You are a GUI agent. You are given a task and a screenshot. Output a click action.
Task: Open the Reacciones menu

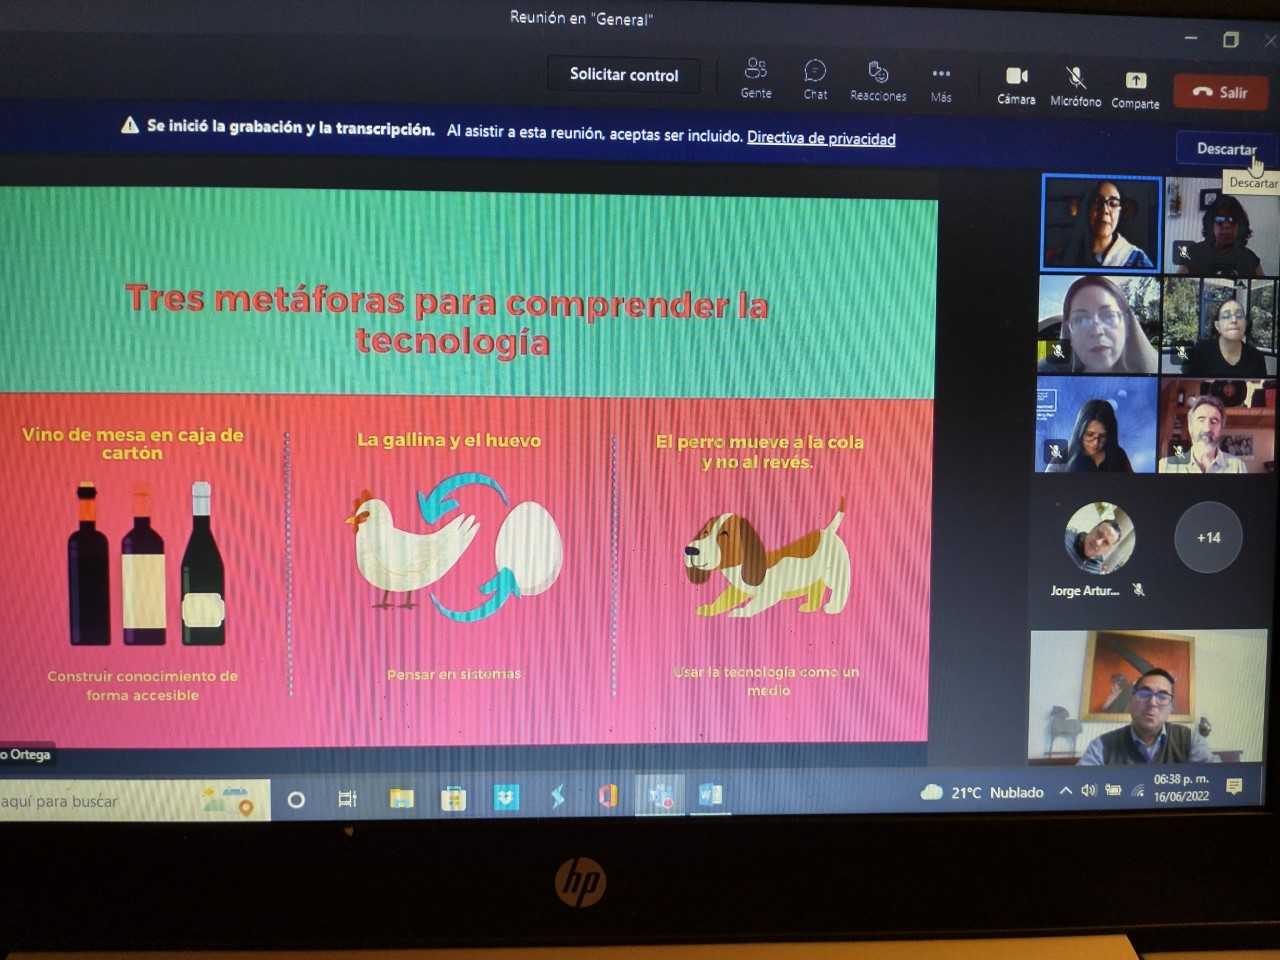(x=878, y=81)
